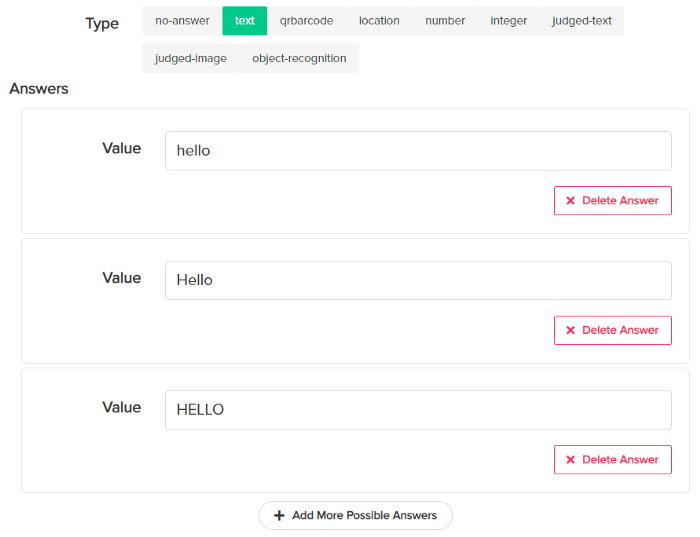Delete the answer with value hello
The height and width of the screenshot is (537, 700).
coord(613,201)
